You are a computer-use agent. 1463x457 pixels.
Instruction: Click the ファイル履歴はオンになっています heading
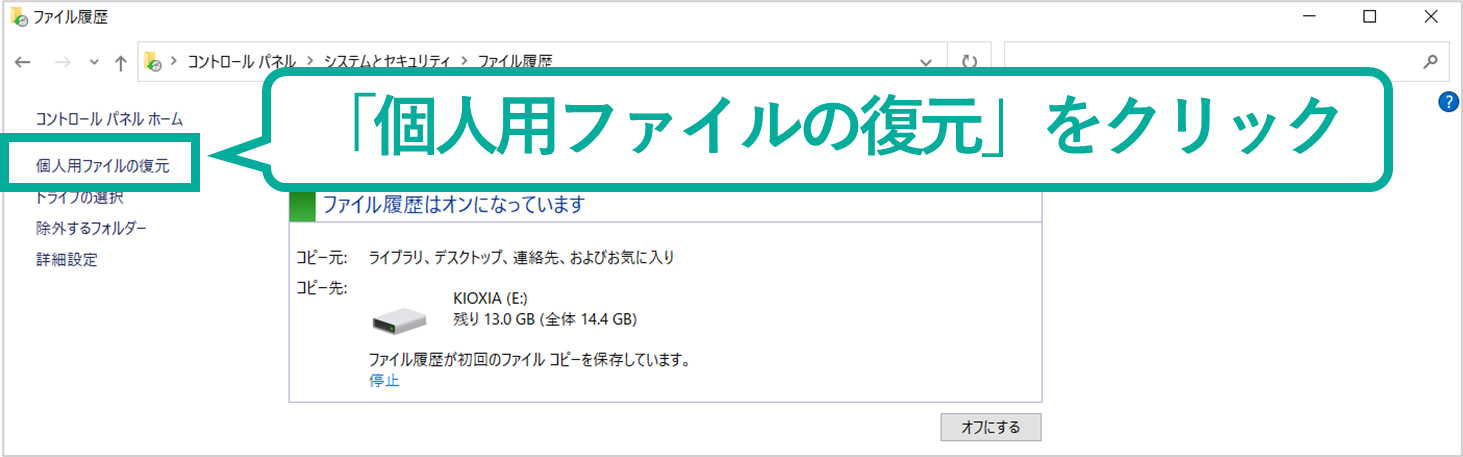coord(453,205)
